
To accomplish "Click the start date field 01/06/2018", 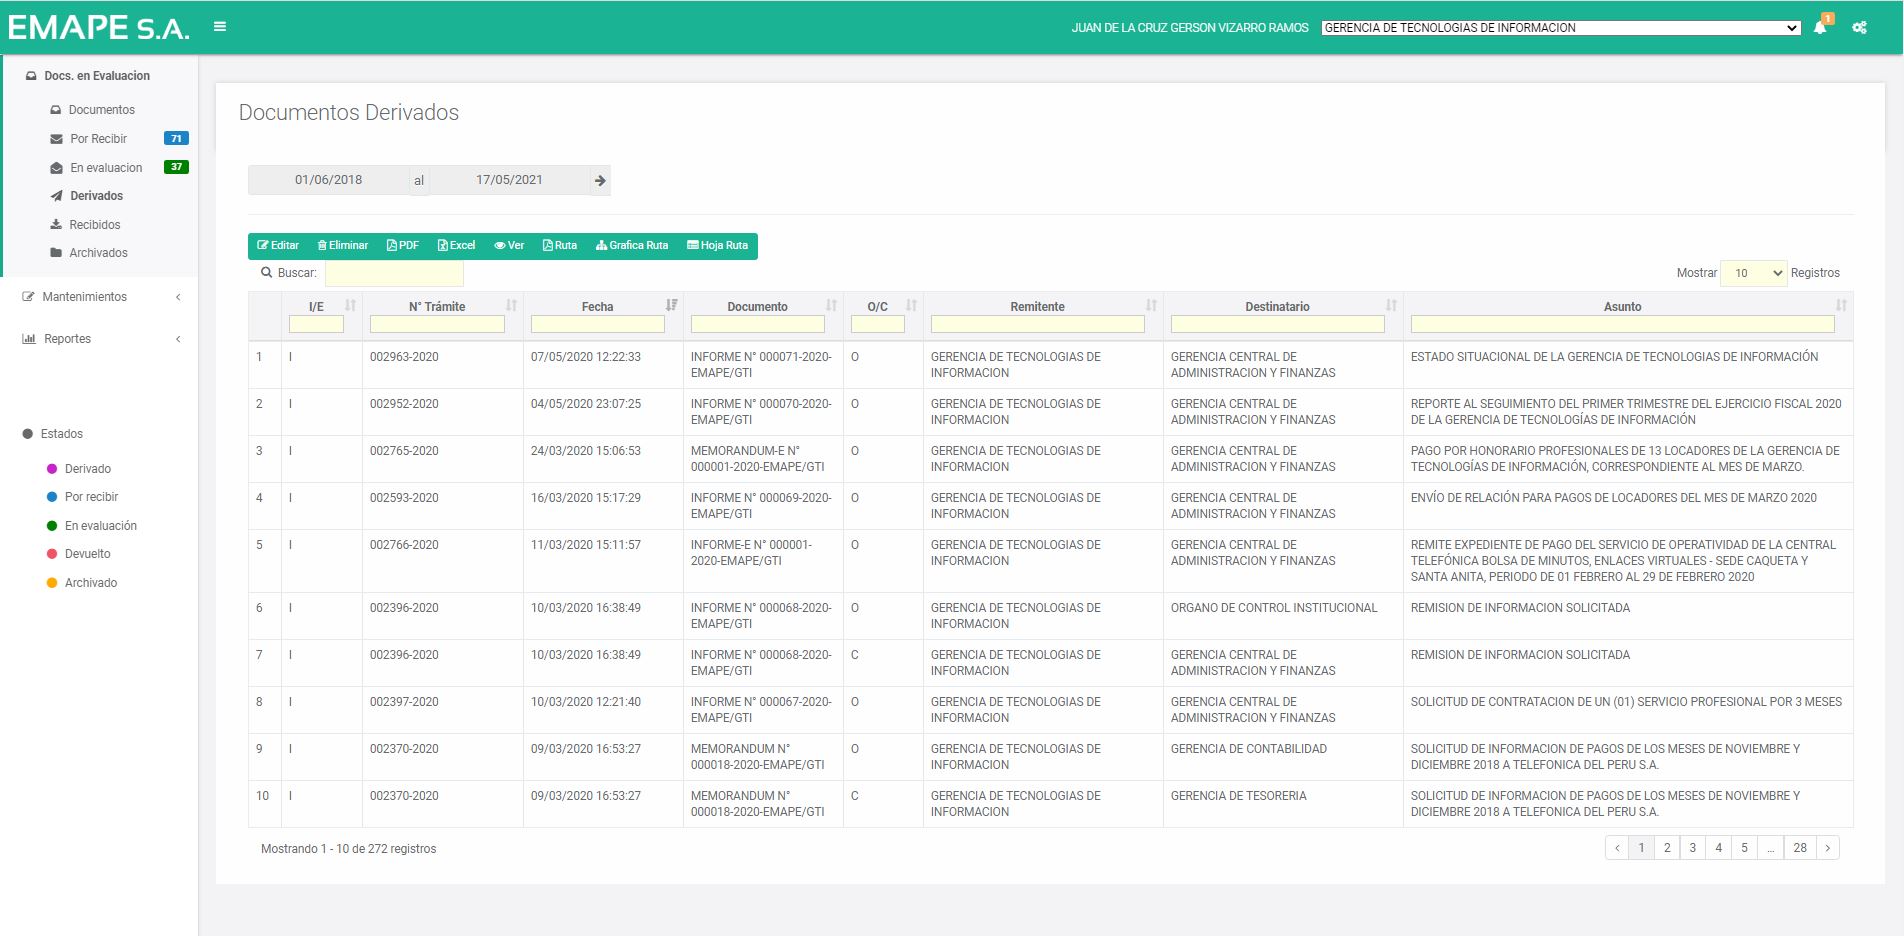I will coord(328,180).
